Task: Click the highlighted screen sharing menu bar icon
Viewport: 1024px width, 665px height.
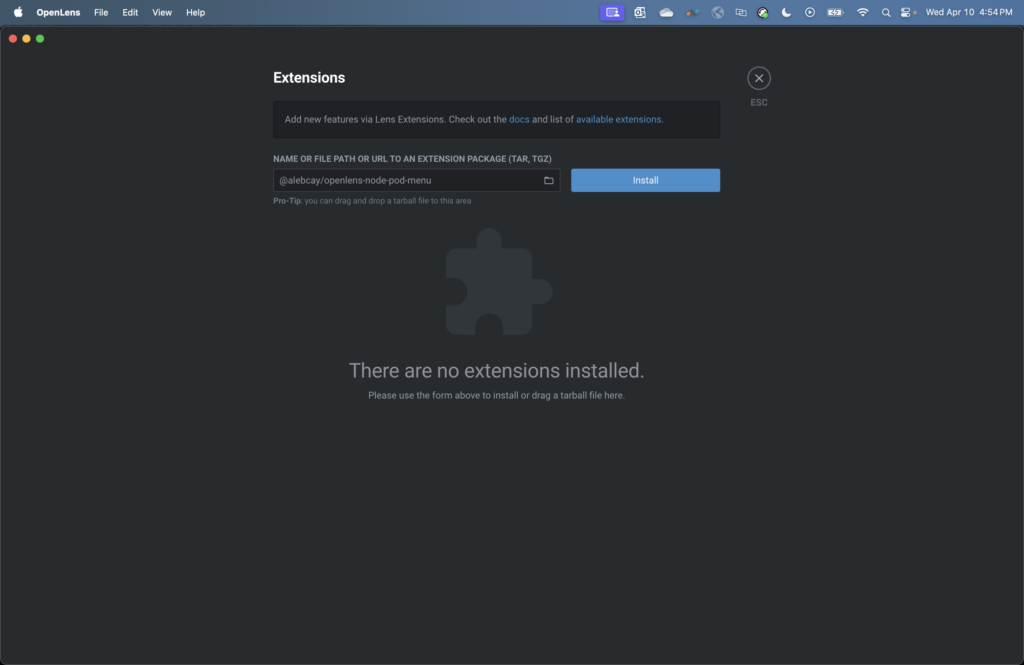Action: coord(612,12)
